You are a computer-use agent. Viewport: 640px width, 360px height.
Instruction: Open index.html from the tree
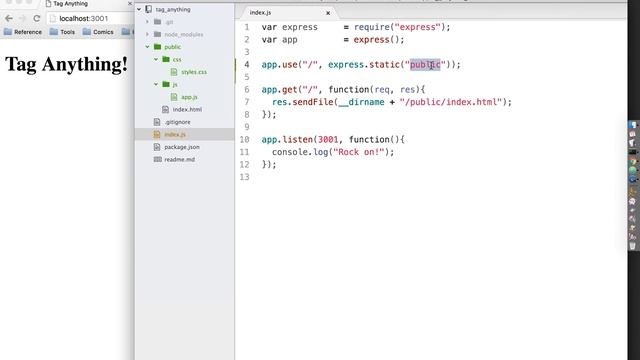coord(187,109)
